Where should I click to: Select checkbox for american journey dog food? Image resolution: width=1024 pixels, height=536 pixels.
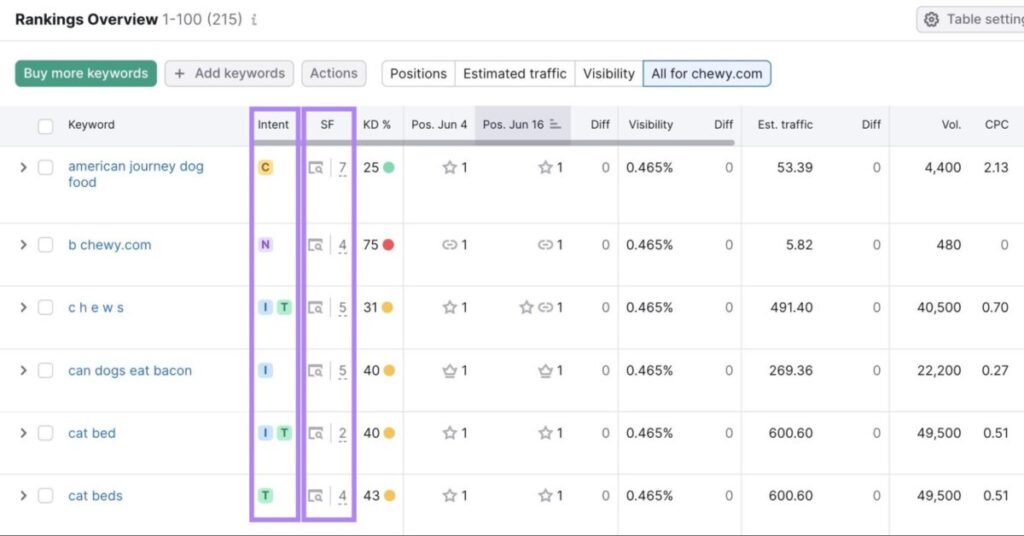click(x=45, y=168)
